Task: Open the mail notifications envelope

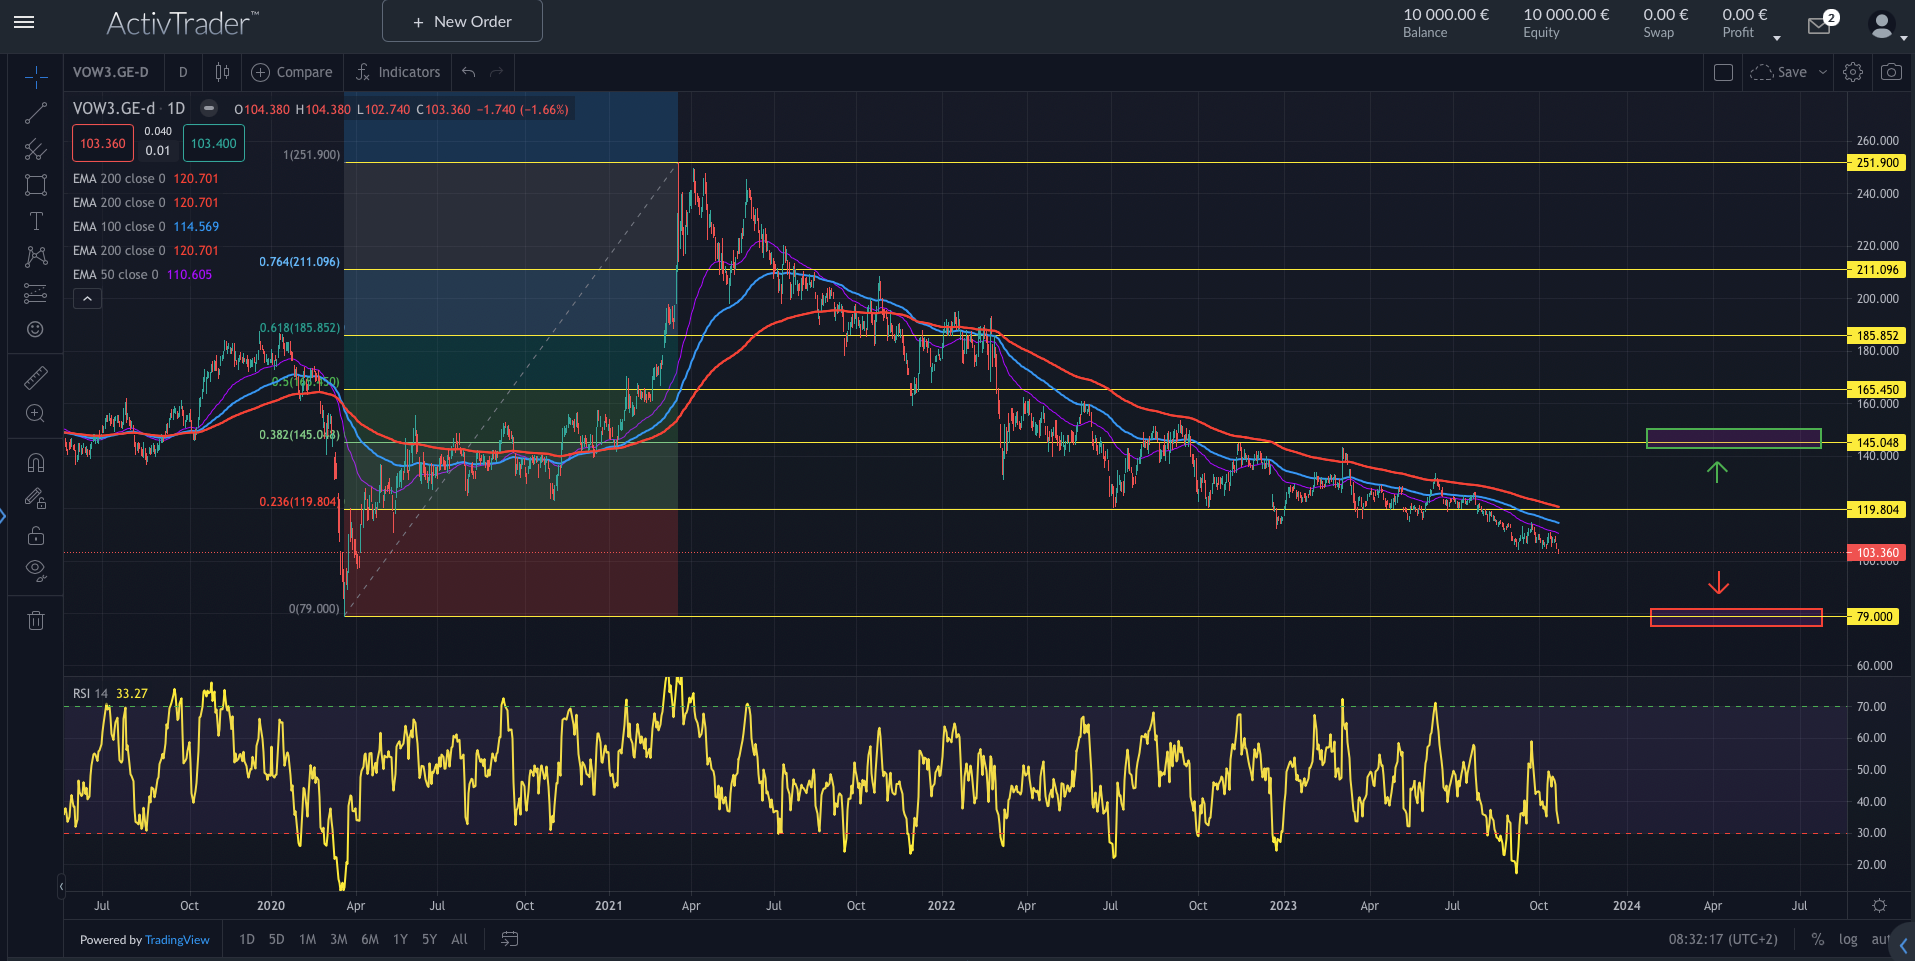Action: pos(1819,25)
